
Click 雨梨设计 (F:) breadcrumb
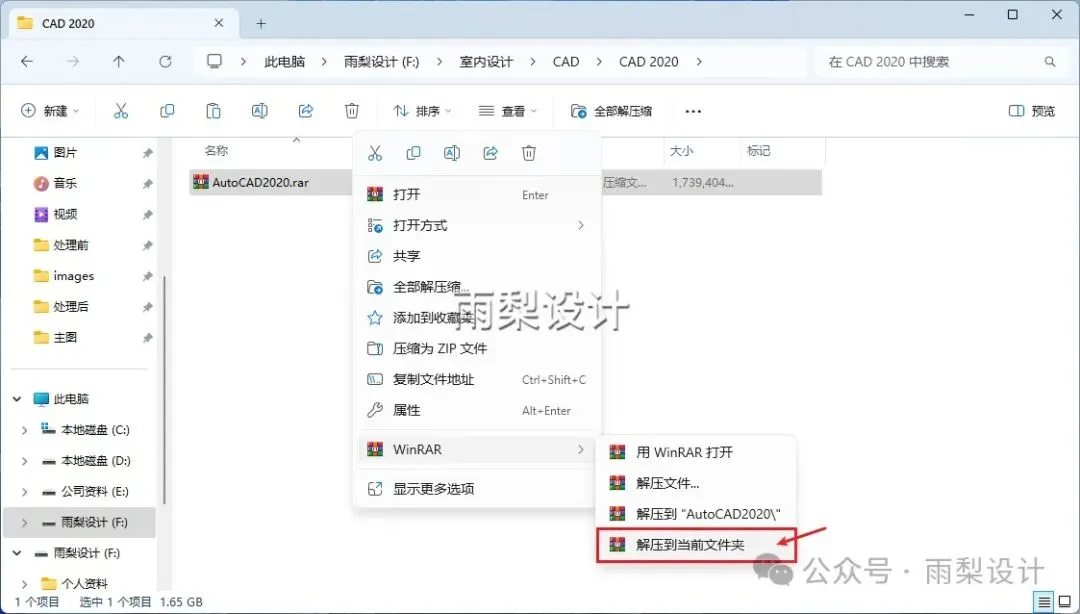click(x=382, y=61)
